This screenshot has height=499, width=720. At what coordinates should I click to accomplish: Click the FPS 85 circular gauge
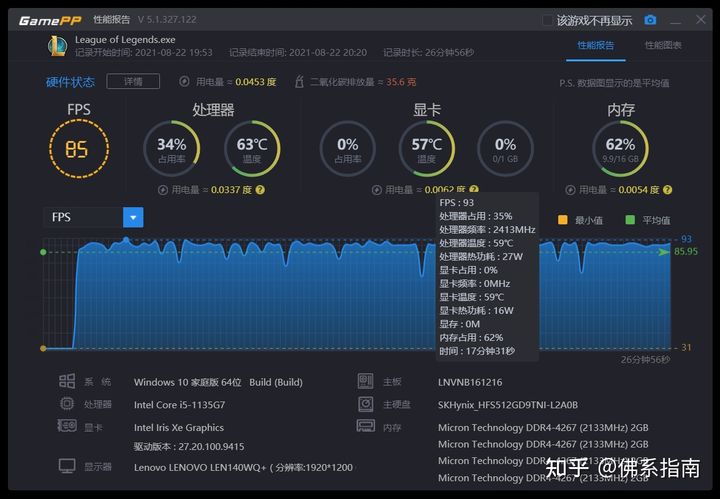79,149
